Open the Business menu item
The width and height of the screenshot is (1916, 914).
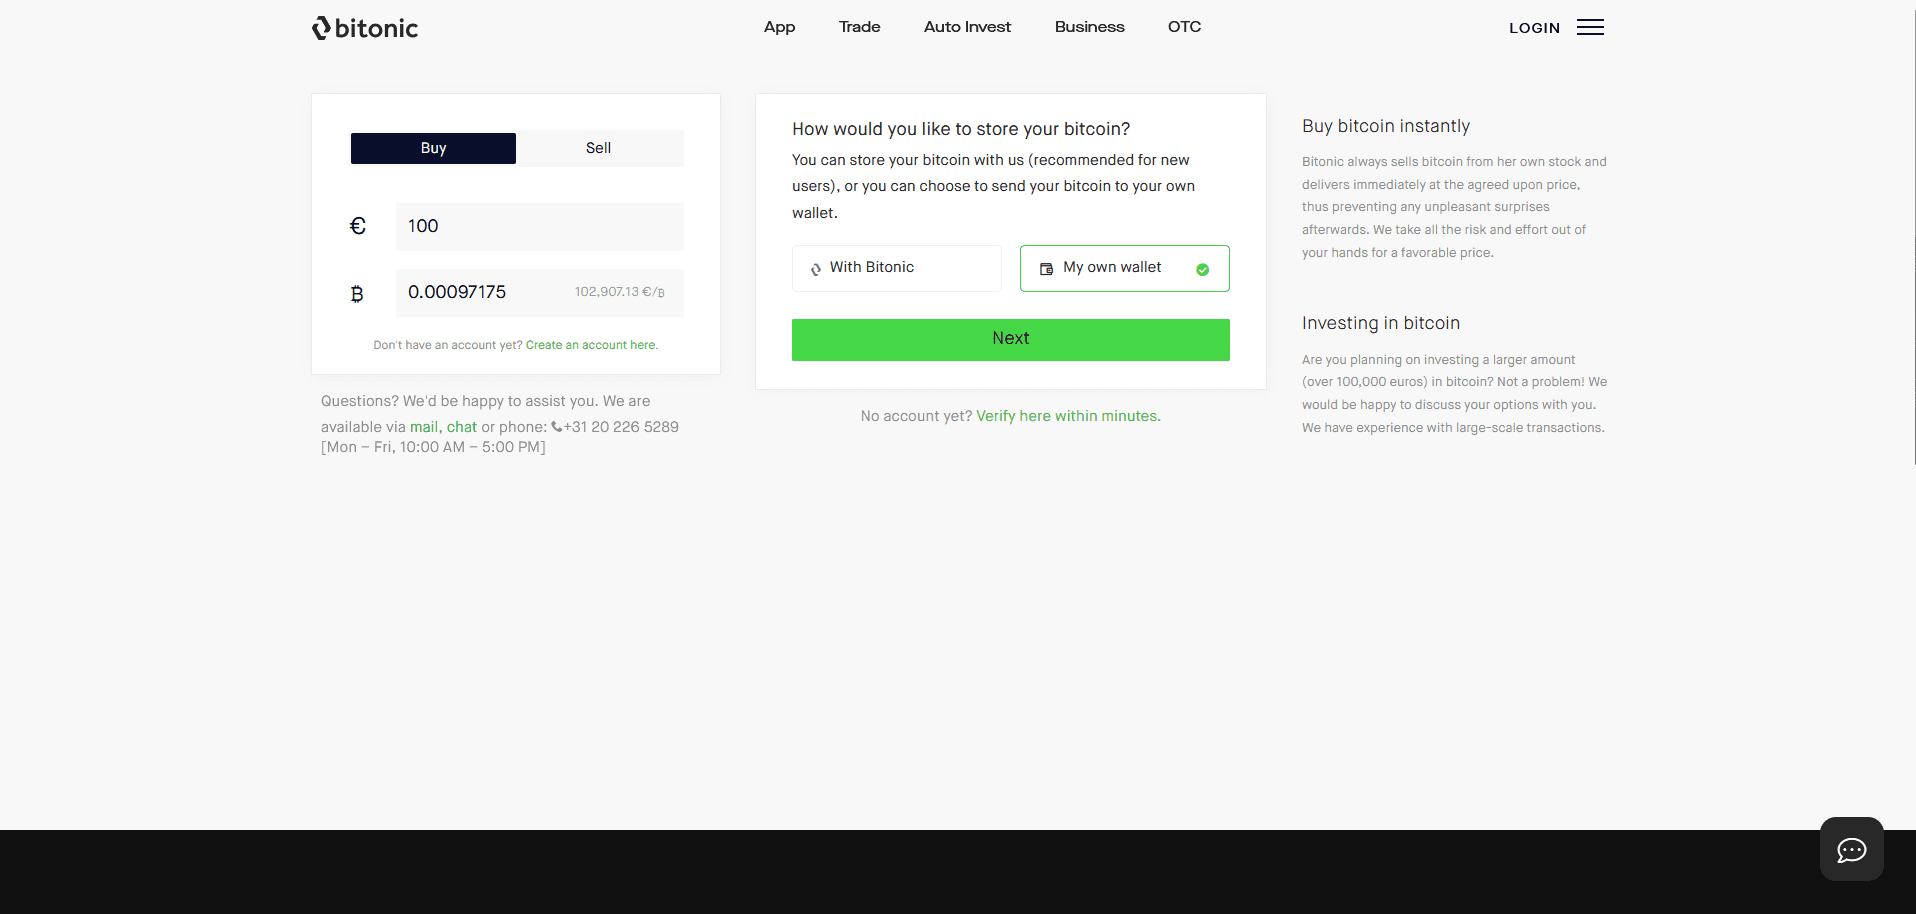[x=1089, y=27]
